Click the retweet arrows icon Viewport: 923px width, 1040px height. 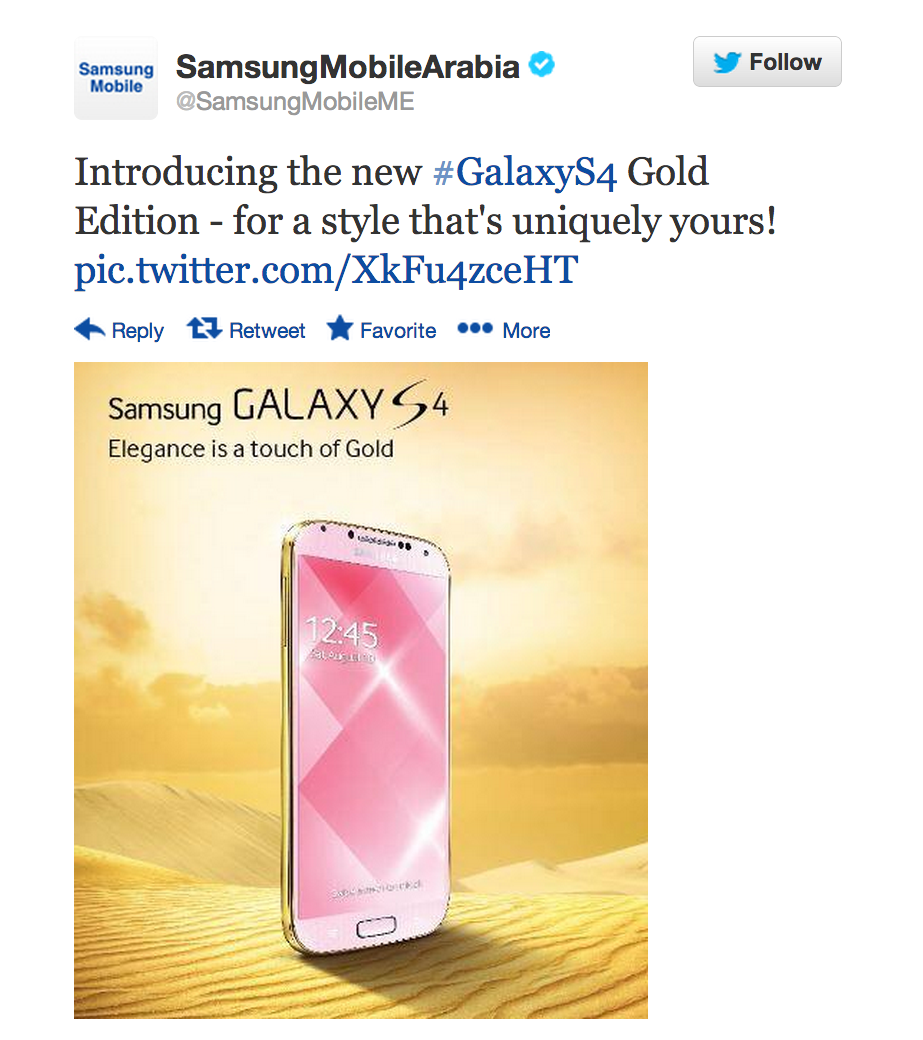(204, 328)
